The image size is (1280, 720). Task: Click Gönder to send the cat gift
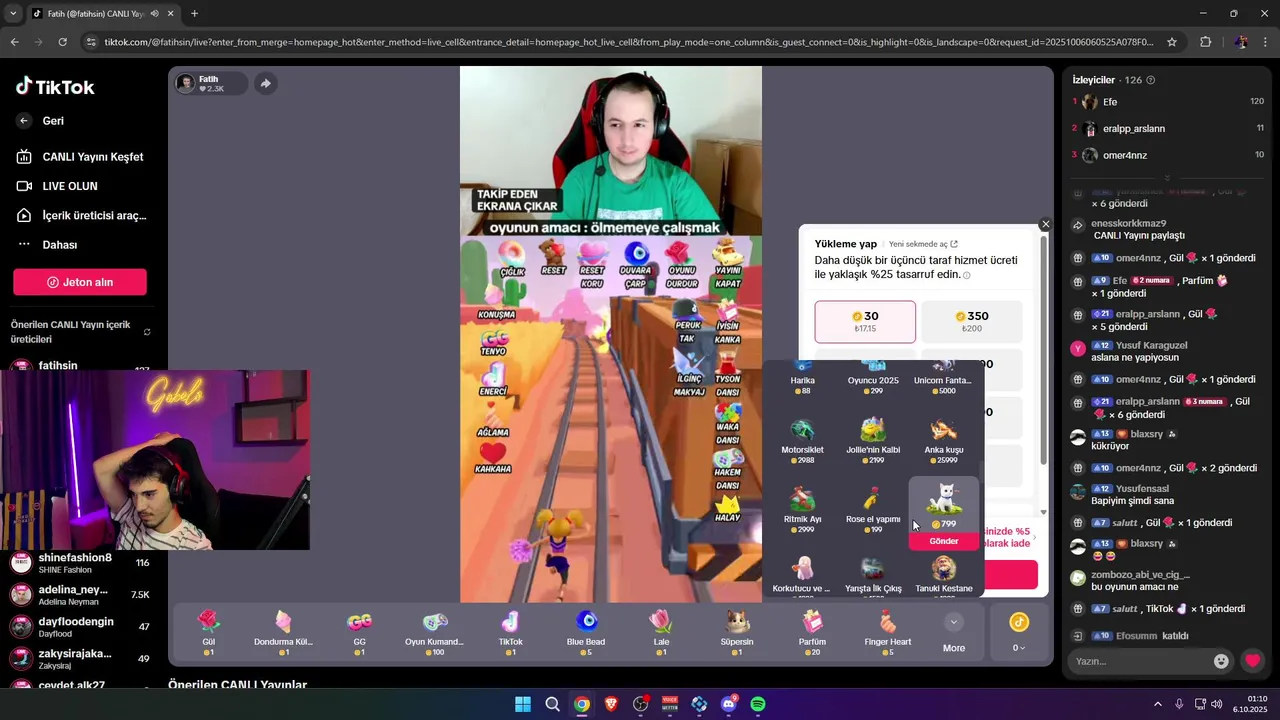coord(944,541)
